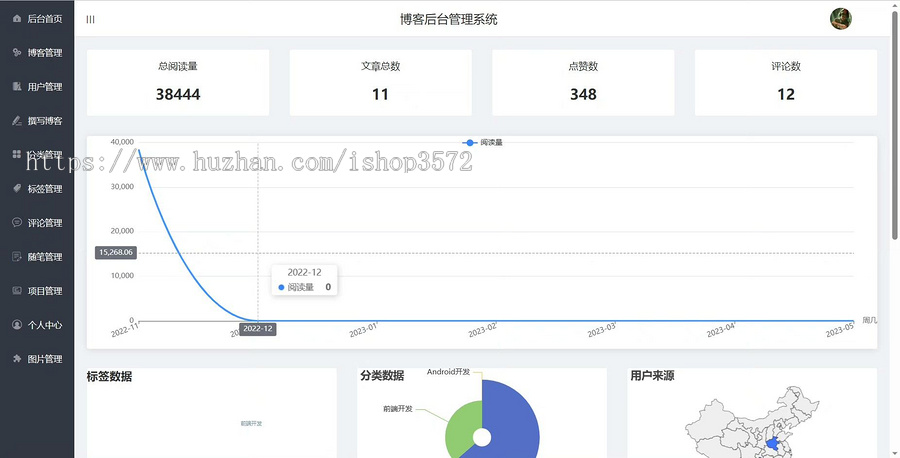Click the 2023-05 x-axis label
900x458 pixels.
coord(840,330)
